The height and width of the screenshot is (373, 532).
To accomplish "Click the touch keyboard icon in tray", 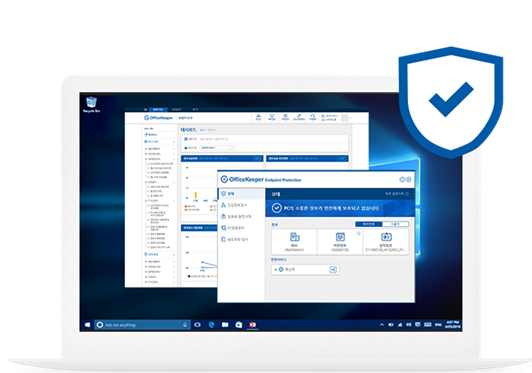I will click(x=428, y=325).
